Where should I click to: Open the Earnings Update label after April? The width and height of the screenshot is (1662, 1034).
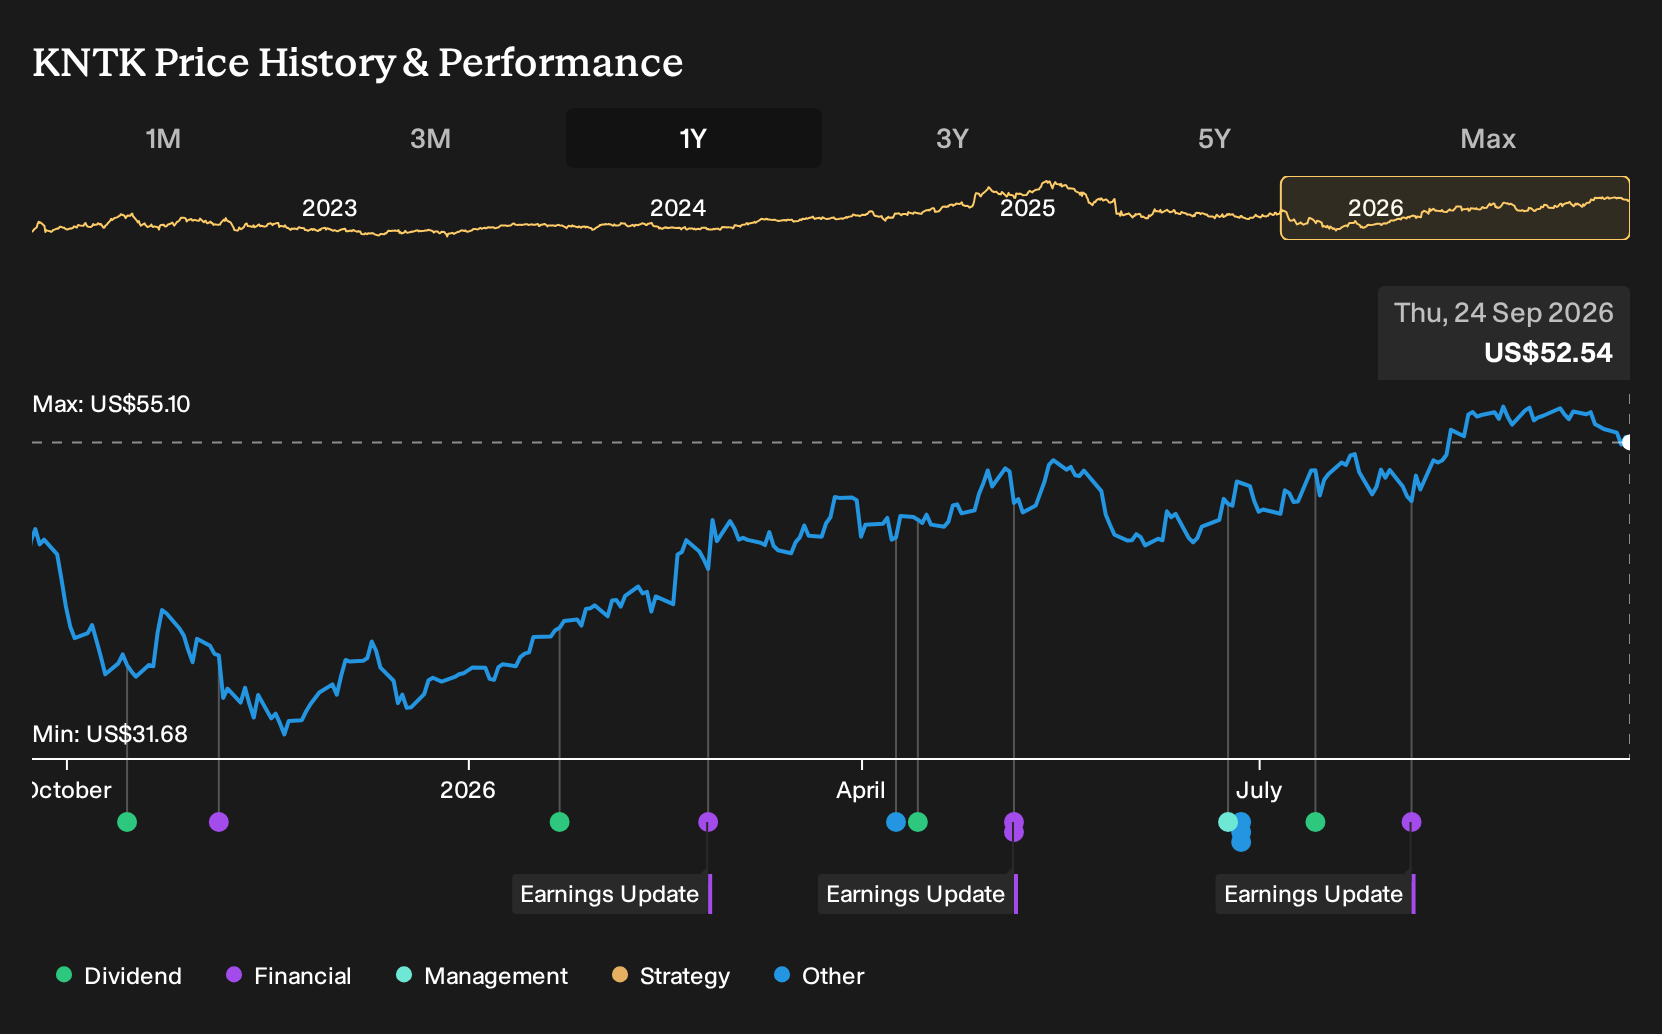click(918, 894)
